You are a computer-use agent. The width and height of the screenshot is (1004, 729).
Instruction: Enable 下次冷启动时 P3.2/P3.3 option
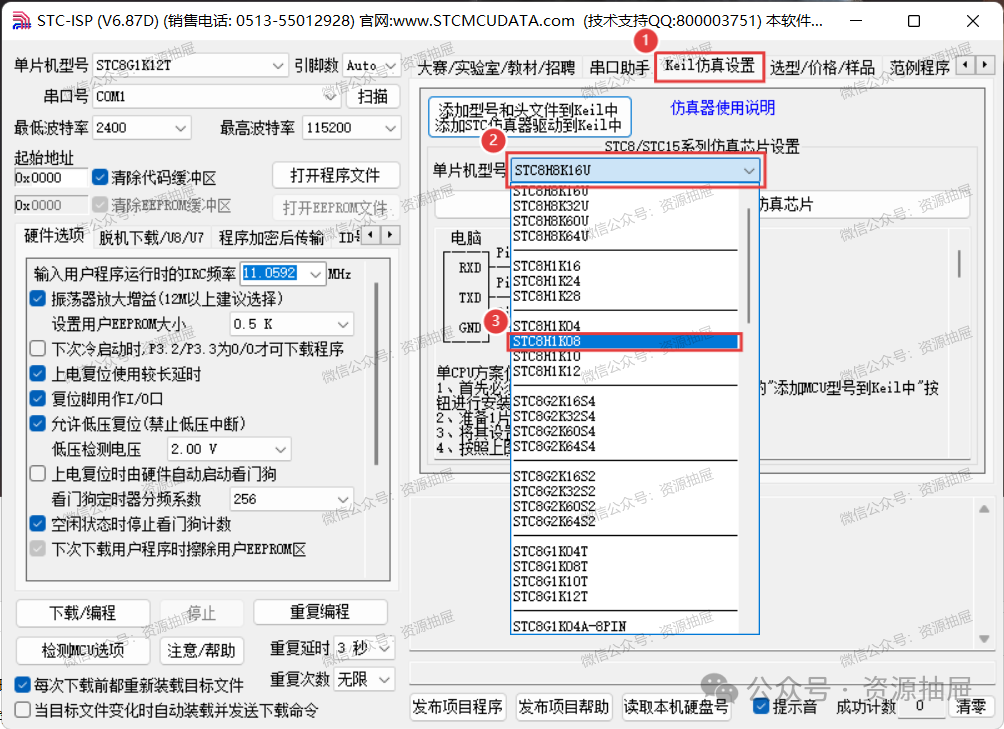[x=38, y=349]
